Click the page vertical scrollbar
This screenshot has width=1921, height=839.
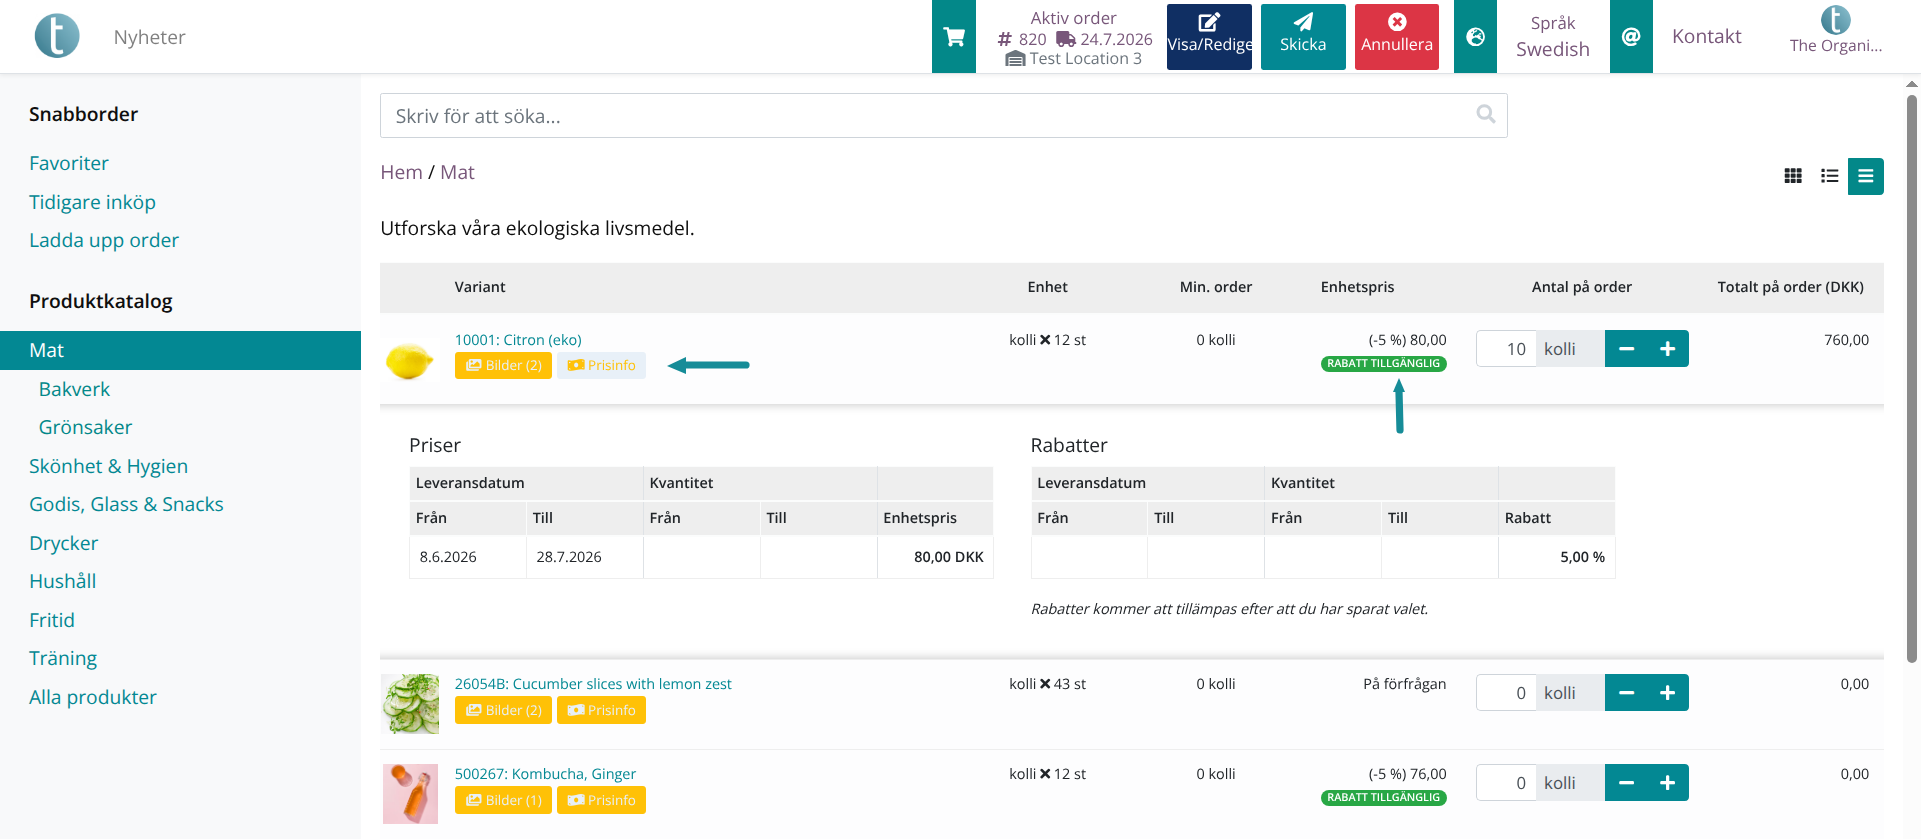(x=1912, y=380)
